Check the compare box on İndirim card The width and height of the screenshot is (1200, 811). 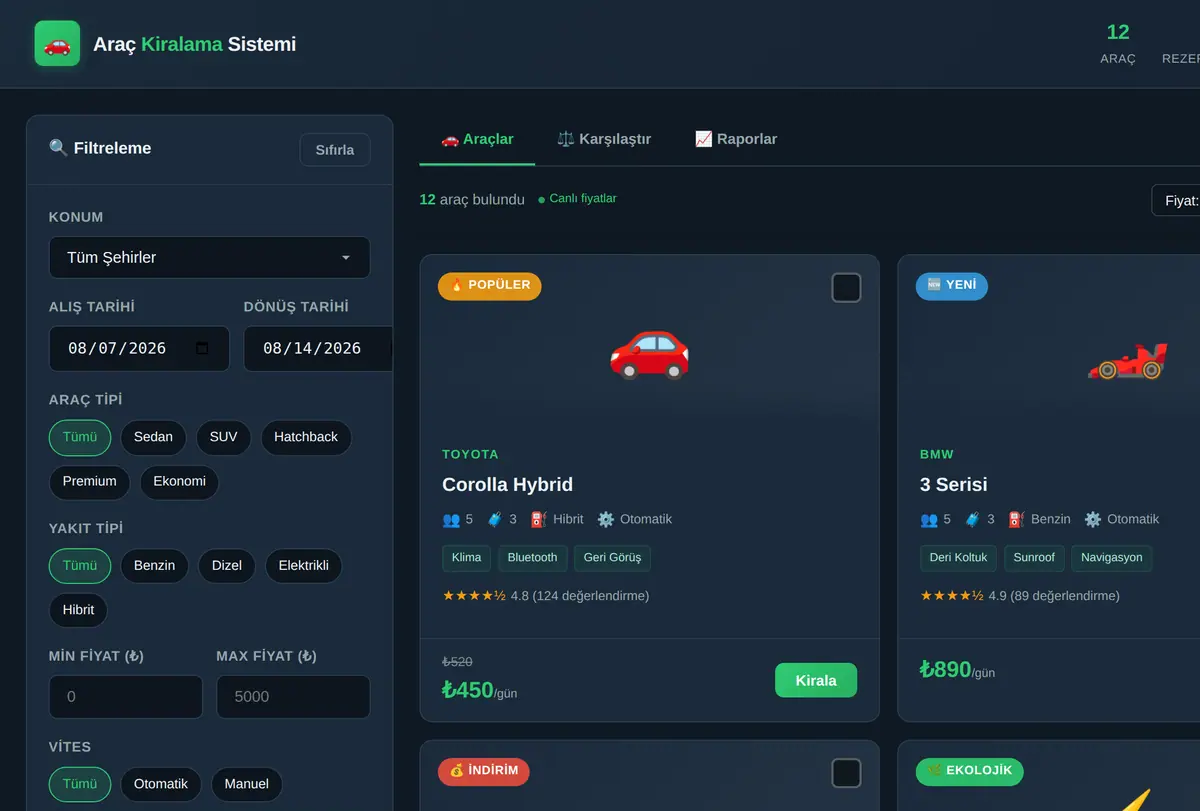[x=846, y=773]
